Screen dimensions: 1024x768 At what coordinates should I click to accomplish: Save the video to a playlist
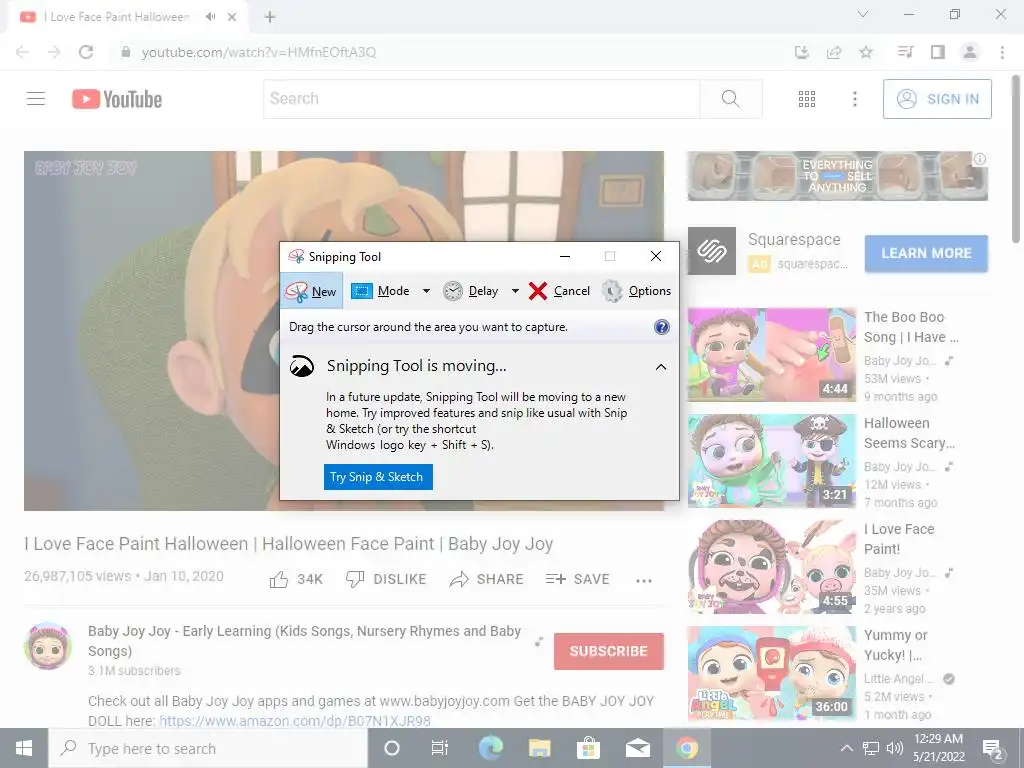pyautogui.click(x=577, y=579)
